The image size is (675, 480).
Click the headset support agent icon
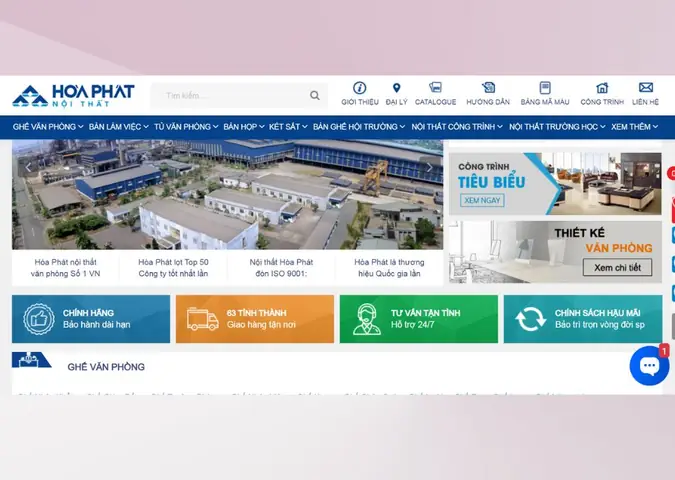tap(367, 319)
